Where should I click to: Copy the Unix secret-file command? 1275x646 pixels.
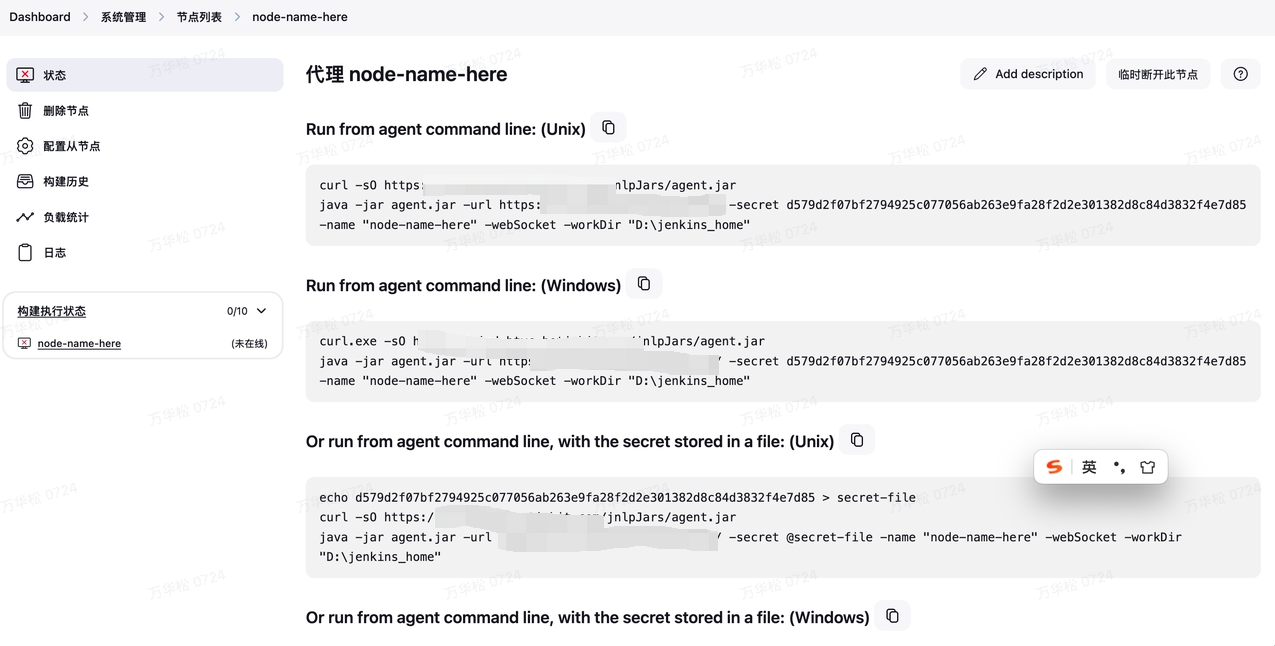(857, 440)
